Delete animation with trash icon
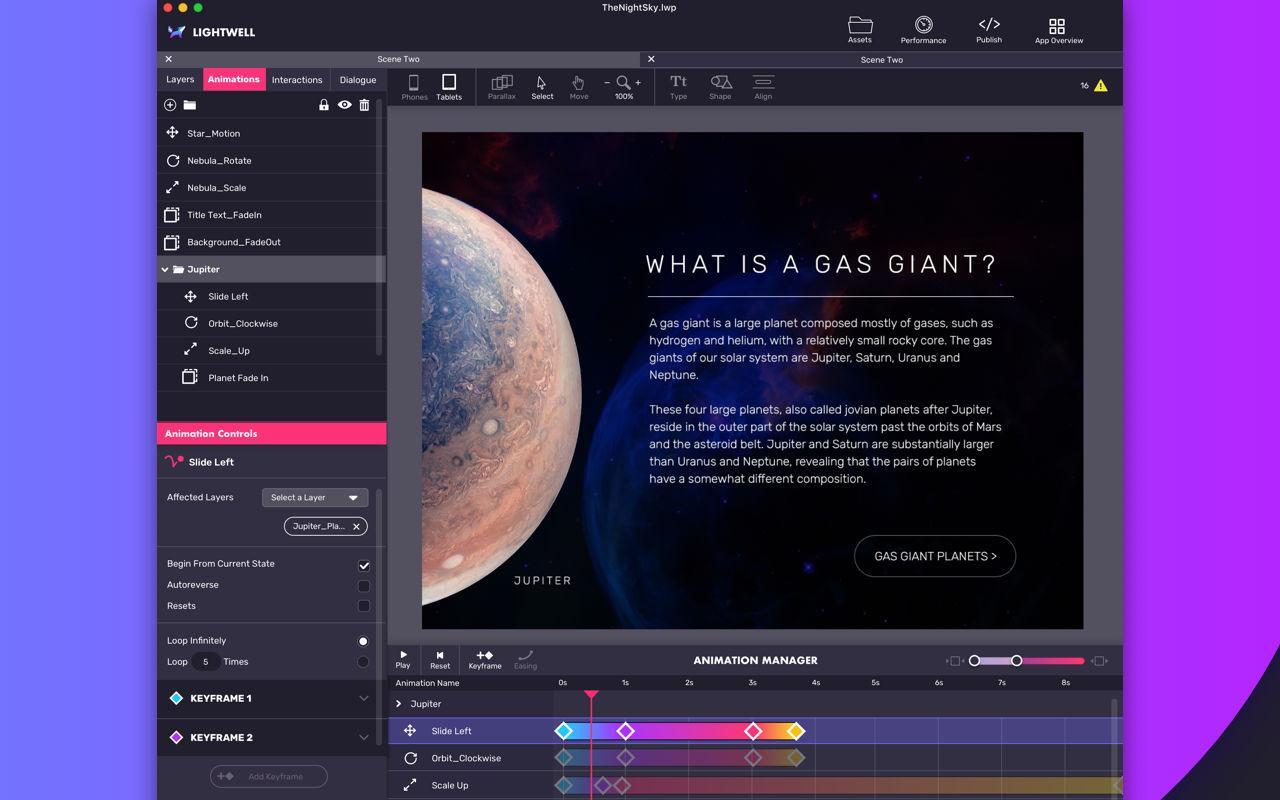 click(x=364, y=105)
